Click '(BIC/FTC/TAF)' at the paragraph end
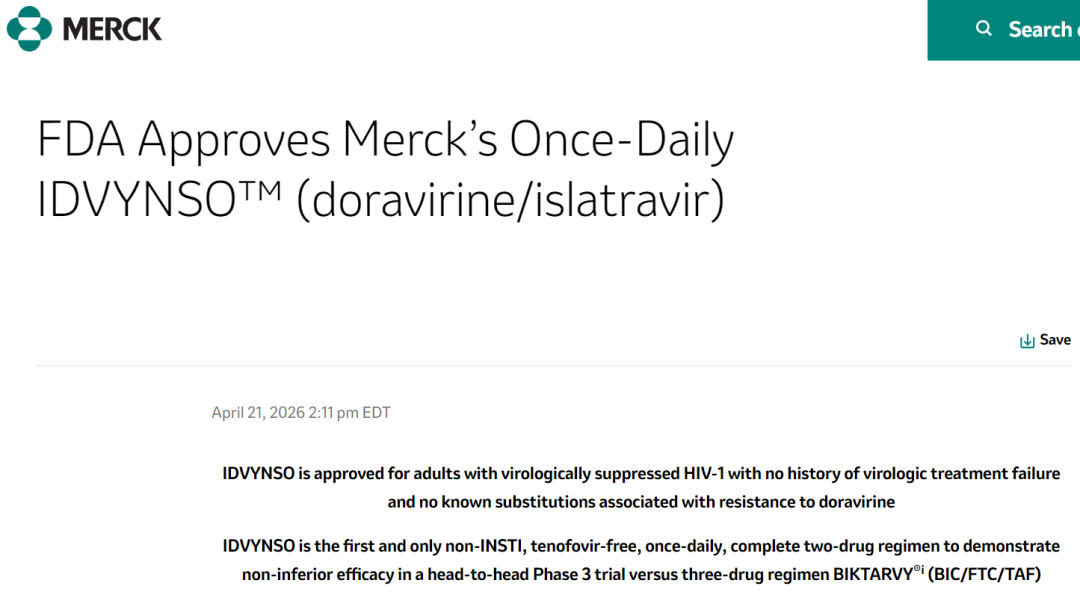 click(x=984, y=574)
